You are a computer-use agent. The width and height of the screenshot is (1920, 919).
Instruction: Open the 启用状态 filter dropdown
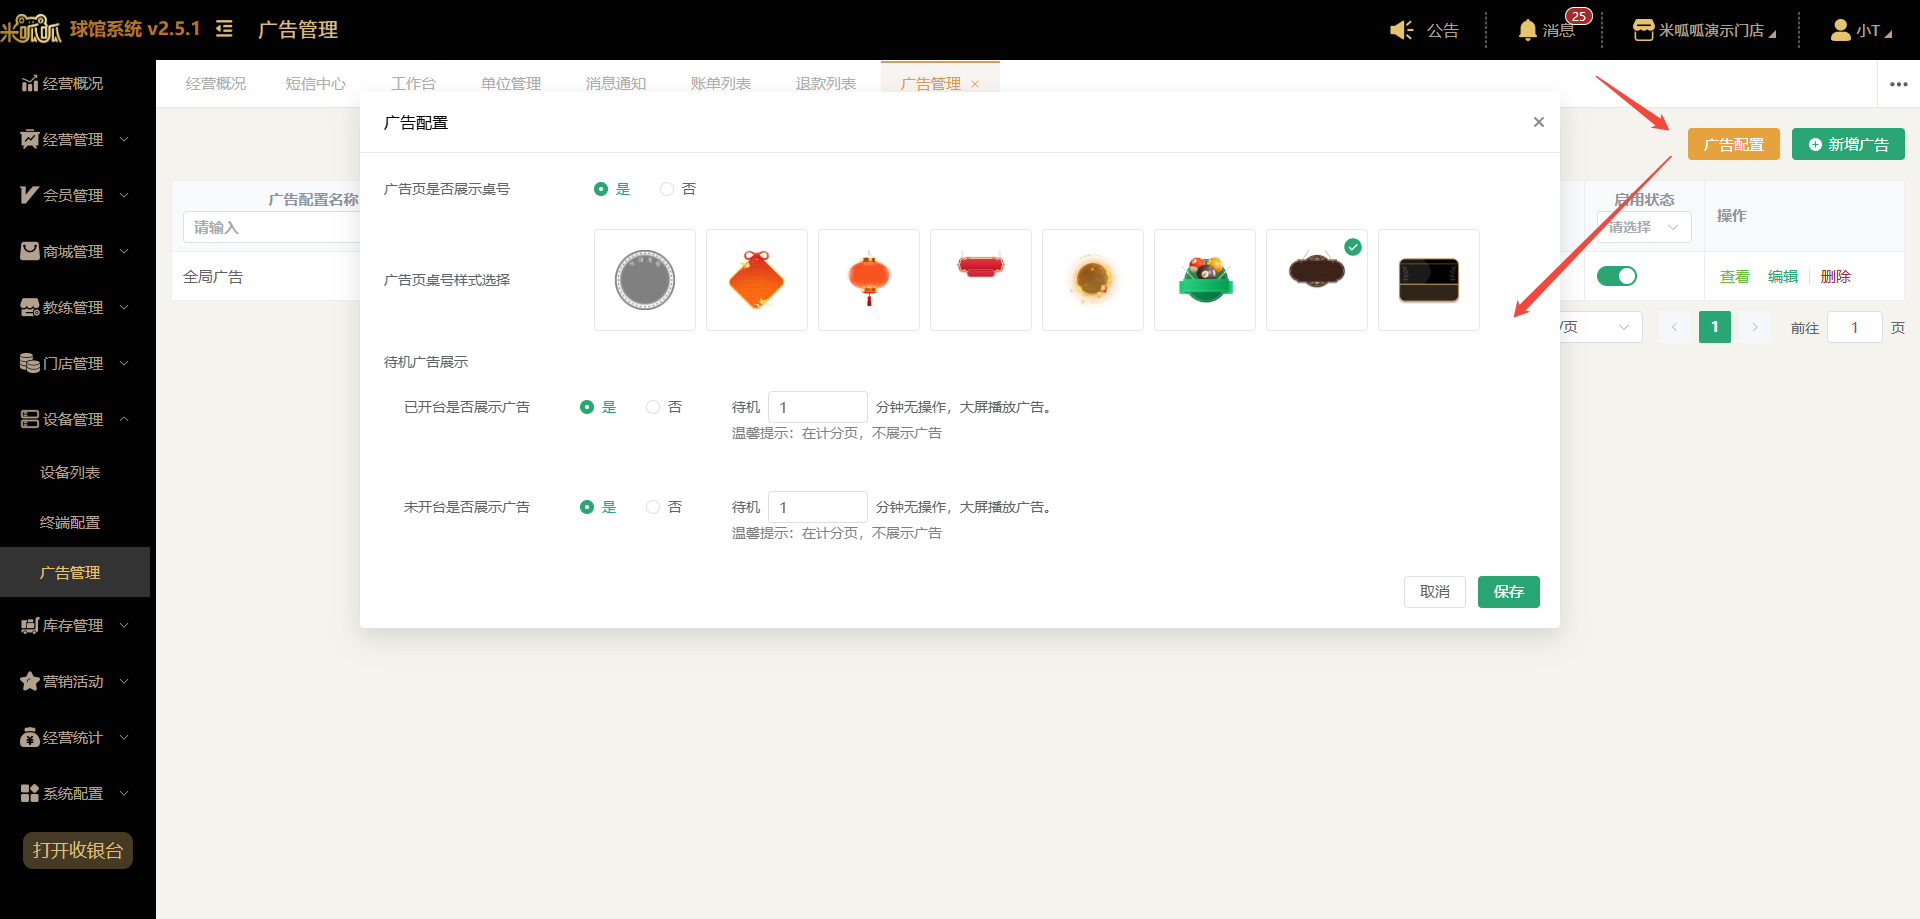pos(1644,227)
